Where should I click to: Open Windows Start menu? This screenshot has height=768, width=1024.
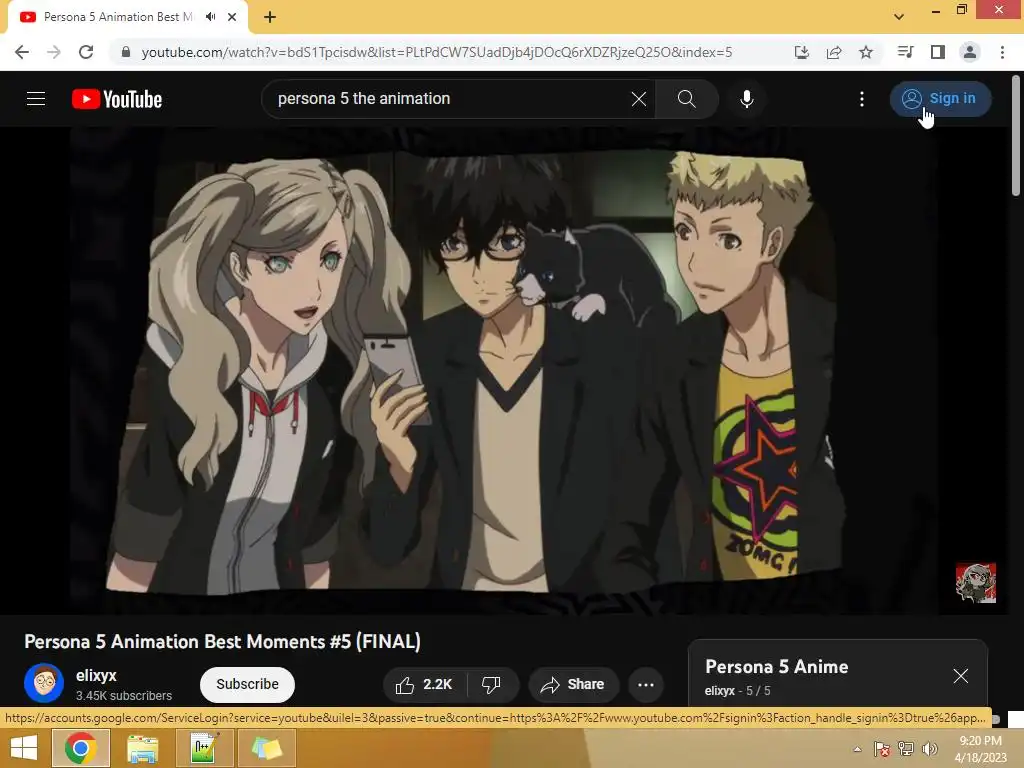(x=24, y=748)
